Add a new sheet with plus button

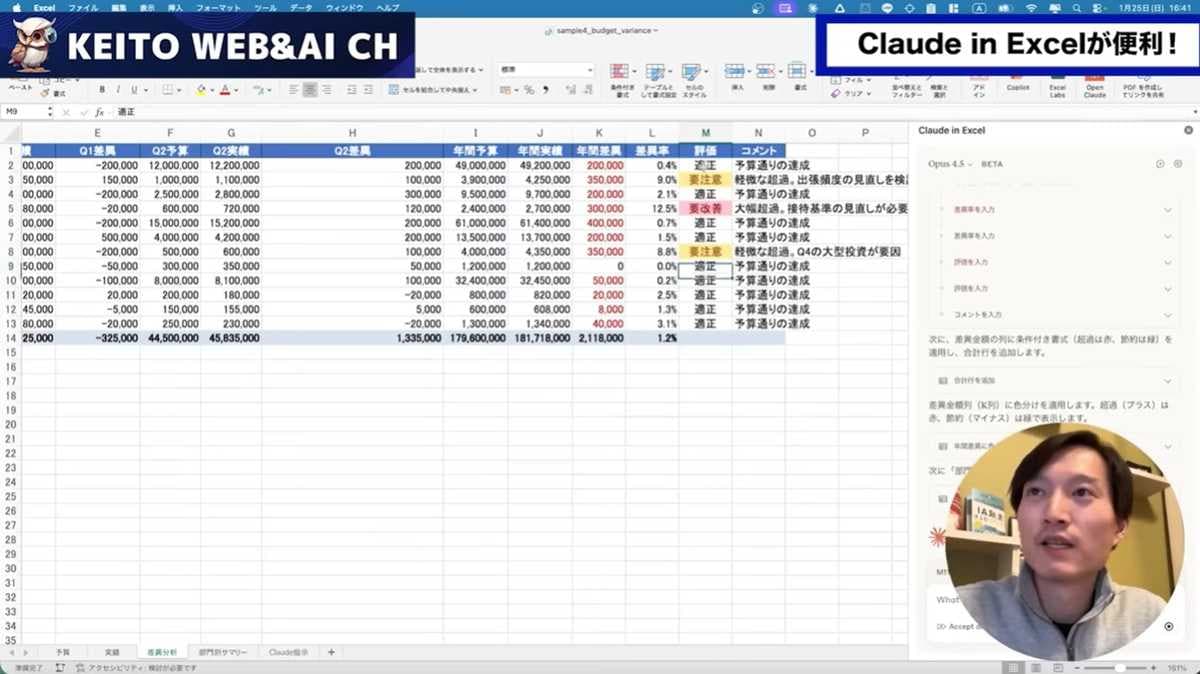[x=331, y=652]
